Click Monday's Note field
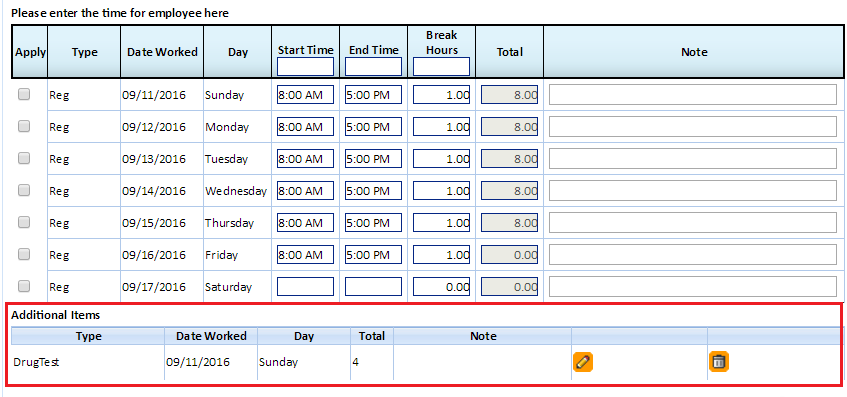Screen dimensions: 847x397 [x=693, y=126]
